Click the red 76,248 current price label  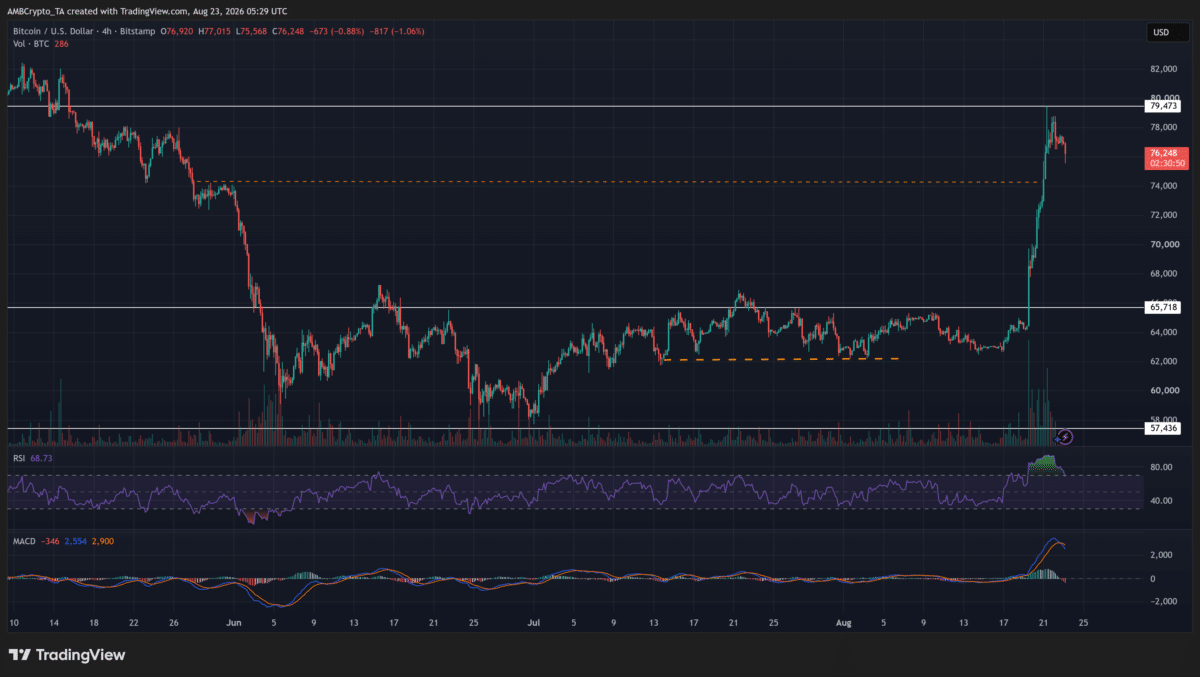point(1165,153)
